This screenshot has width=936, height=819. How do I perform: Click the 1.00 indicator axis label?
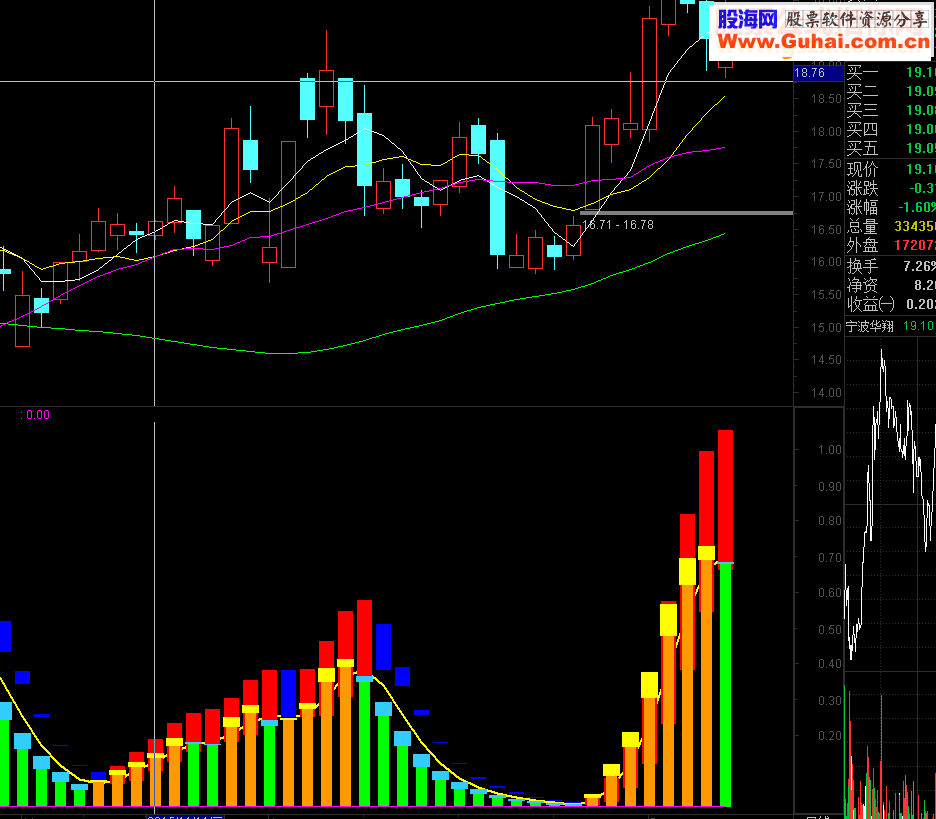click(x=830, y=450)
